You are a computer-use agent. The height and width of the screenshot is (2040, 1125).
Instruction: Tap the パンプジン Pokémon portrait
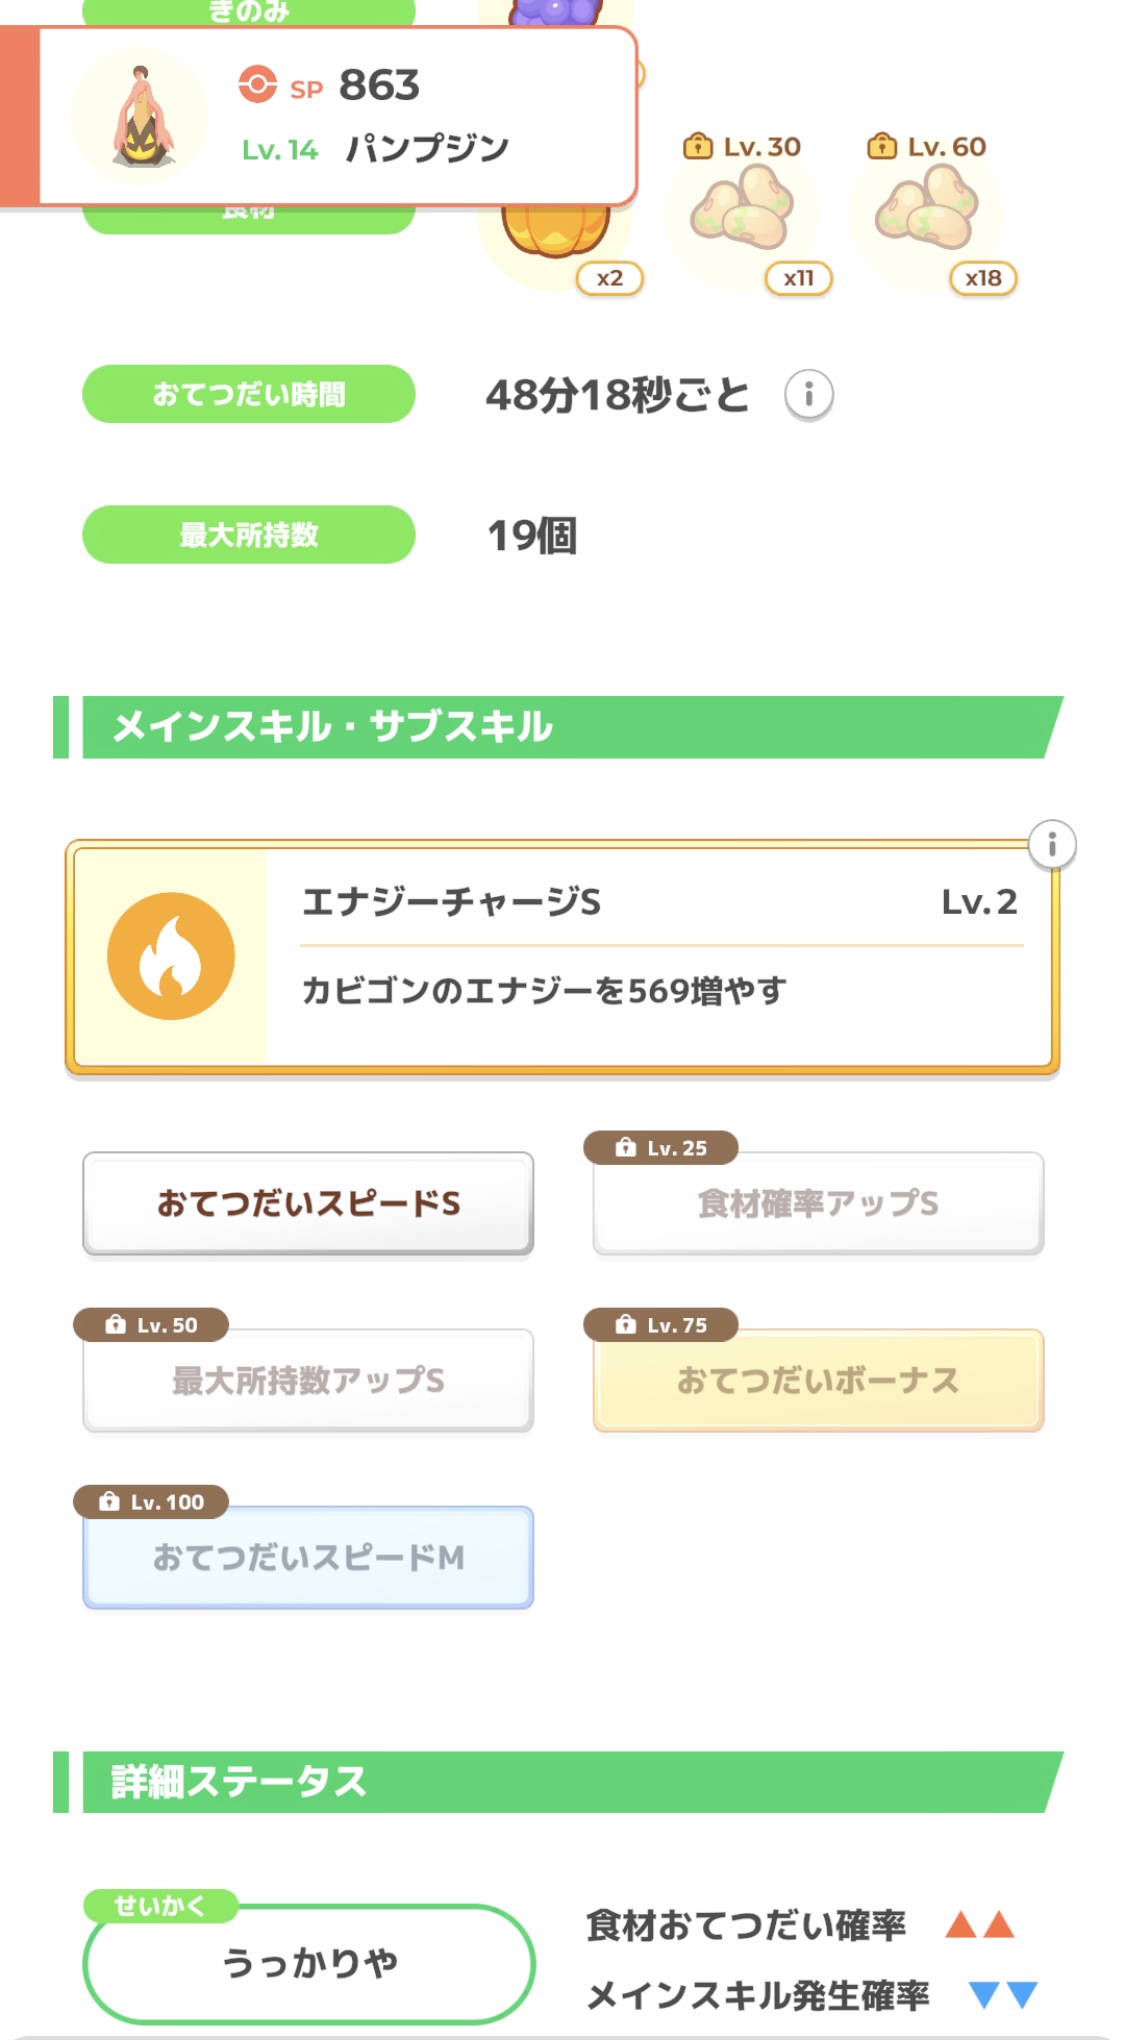(x=141, y=116)
